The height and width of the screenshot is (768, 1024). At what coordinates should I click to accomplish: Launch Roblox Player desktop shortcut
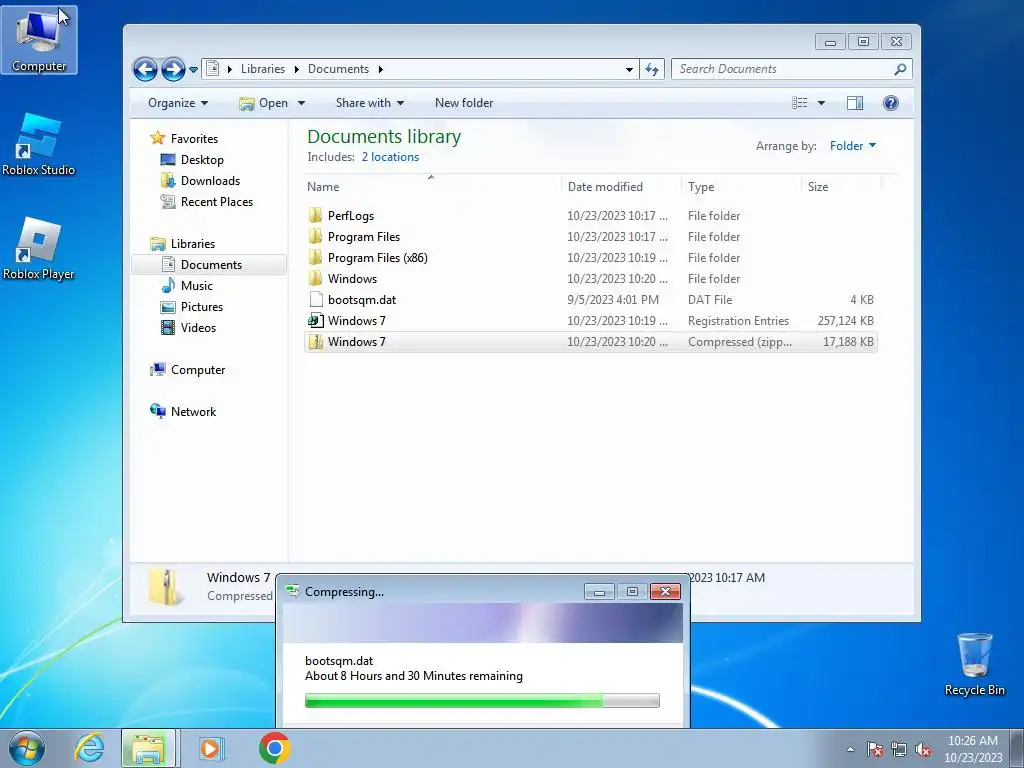point(39,249)
